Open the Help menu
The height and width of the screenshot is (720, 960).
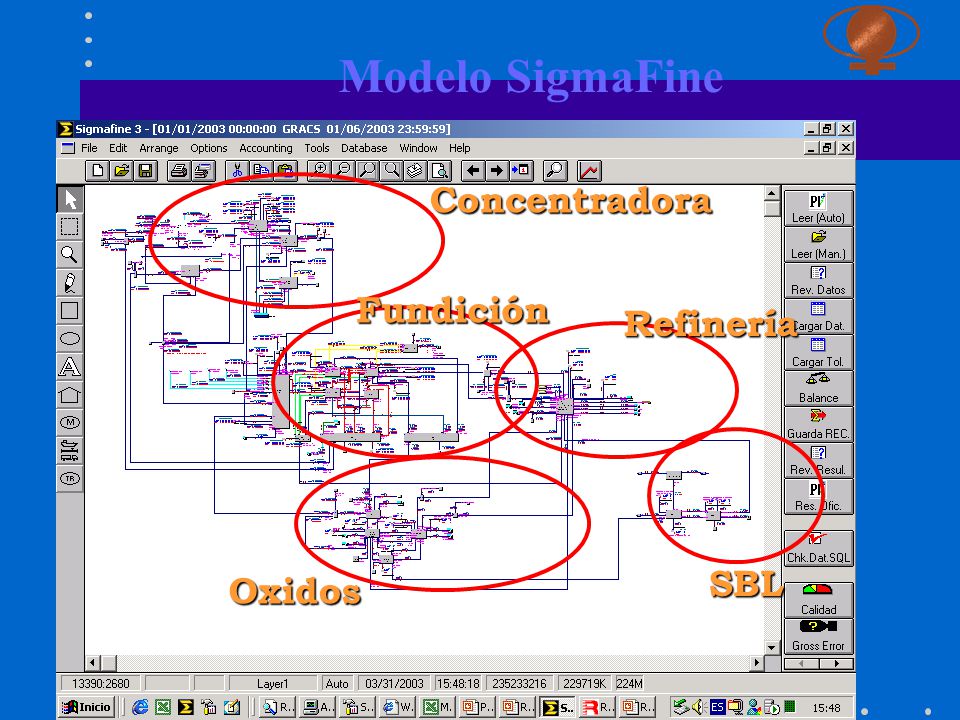pyautogui.click(x=459, y=148)
